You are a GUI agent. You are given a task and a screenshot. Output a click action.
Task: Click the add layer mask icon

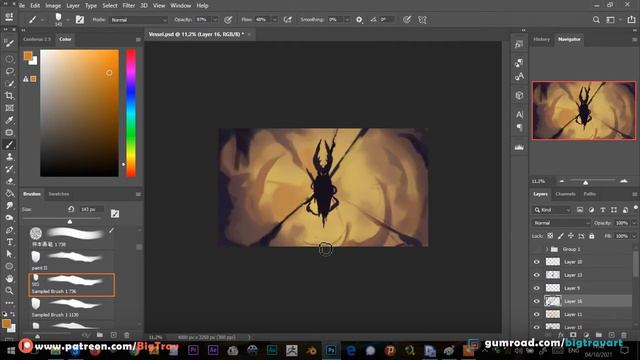click(x=573, y=335)
